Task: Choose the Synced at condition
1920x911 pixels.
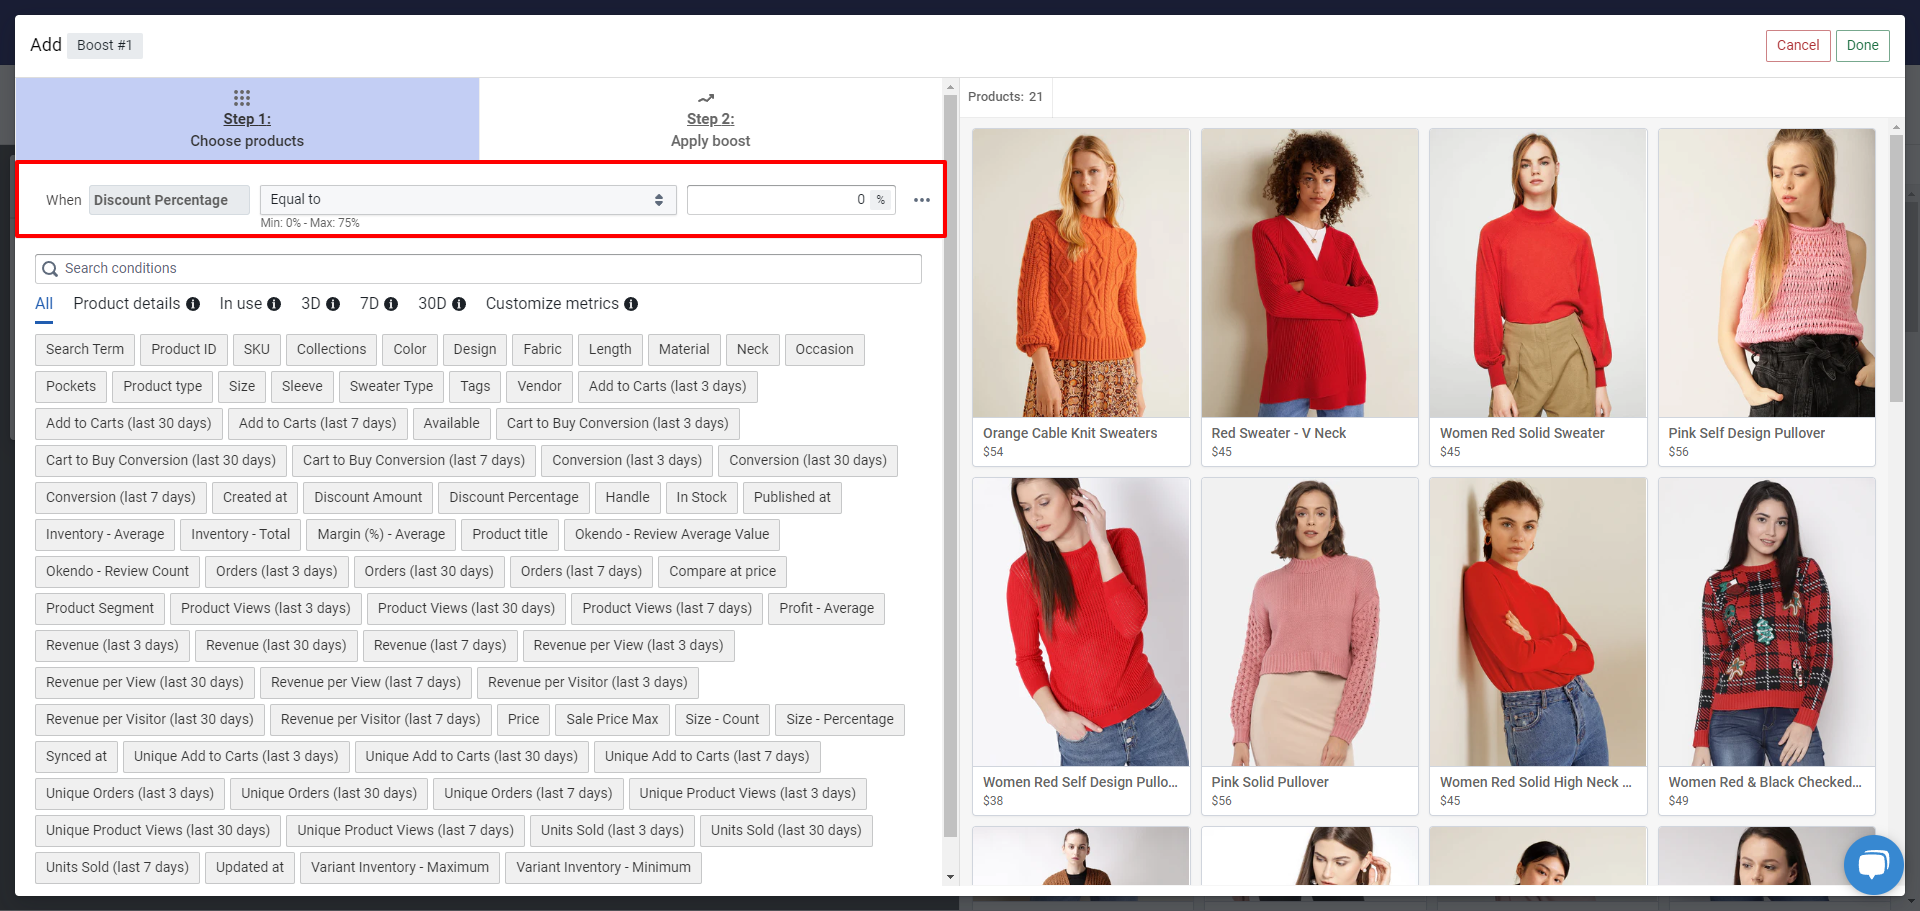Action: point(76,757)
